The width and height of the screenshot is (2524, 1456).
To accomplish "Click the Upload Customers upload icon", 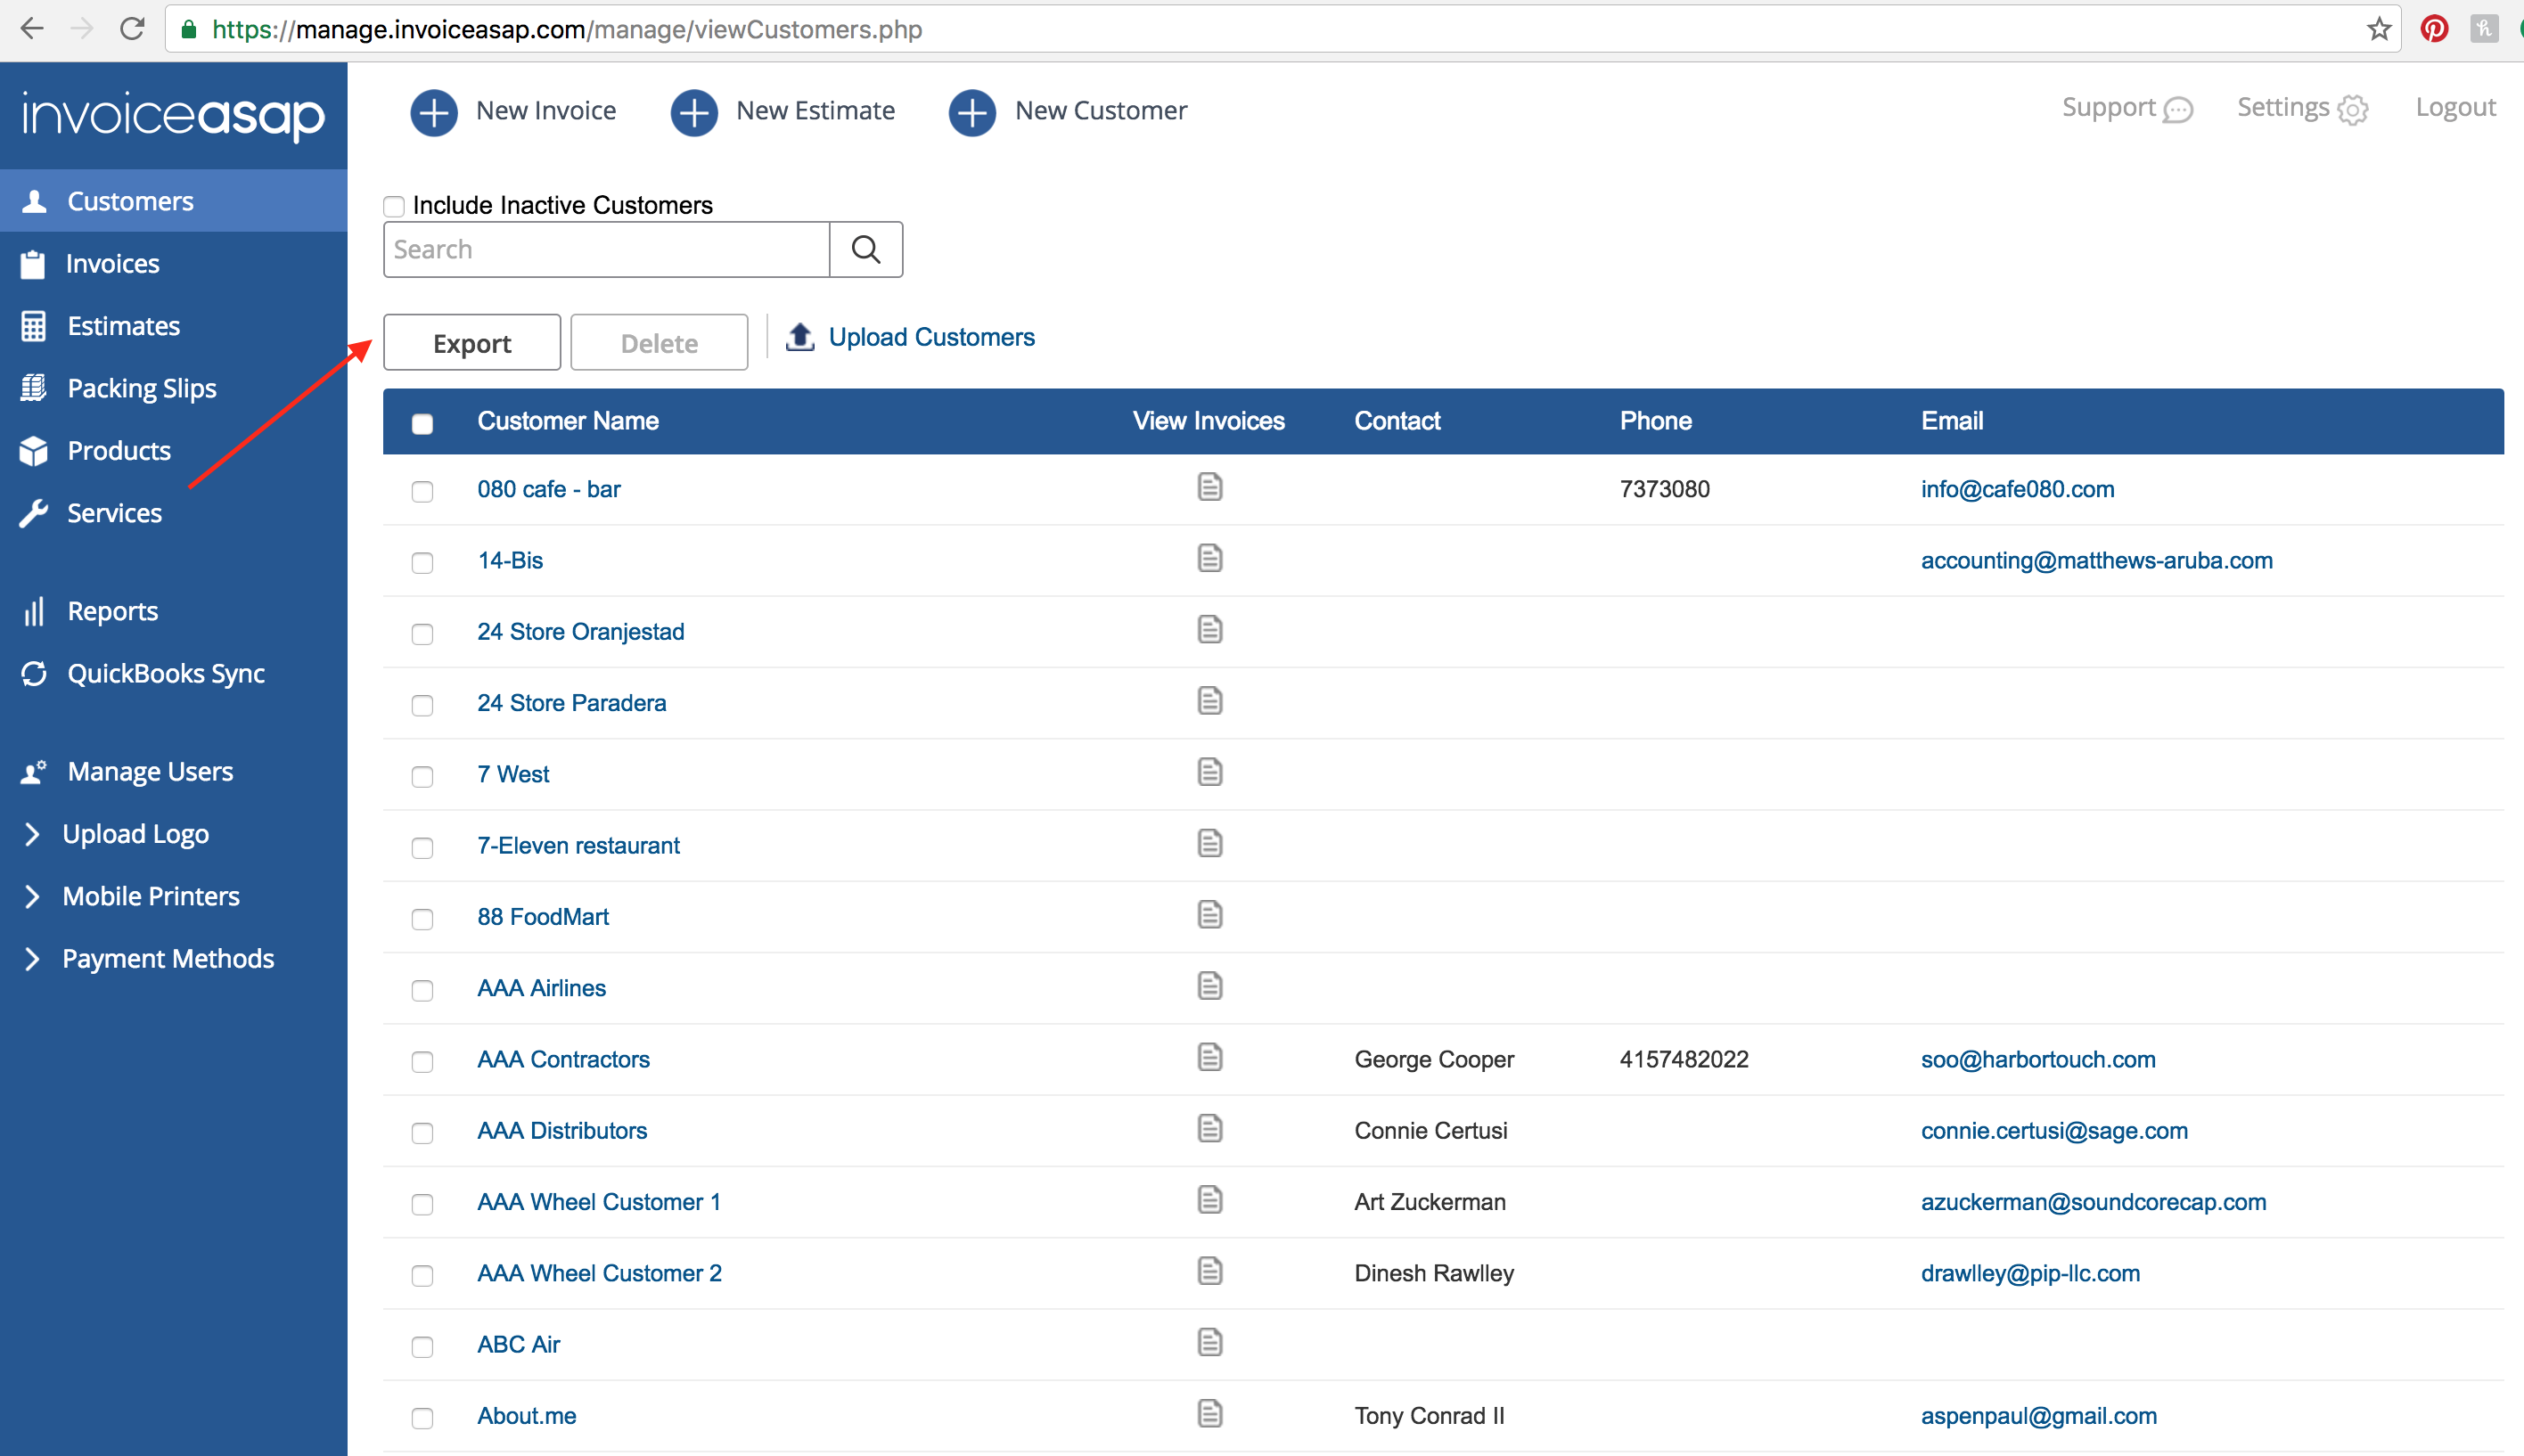I will (800, 337).
